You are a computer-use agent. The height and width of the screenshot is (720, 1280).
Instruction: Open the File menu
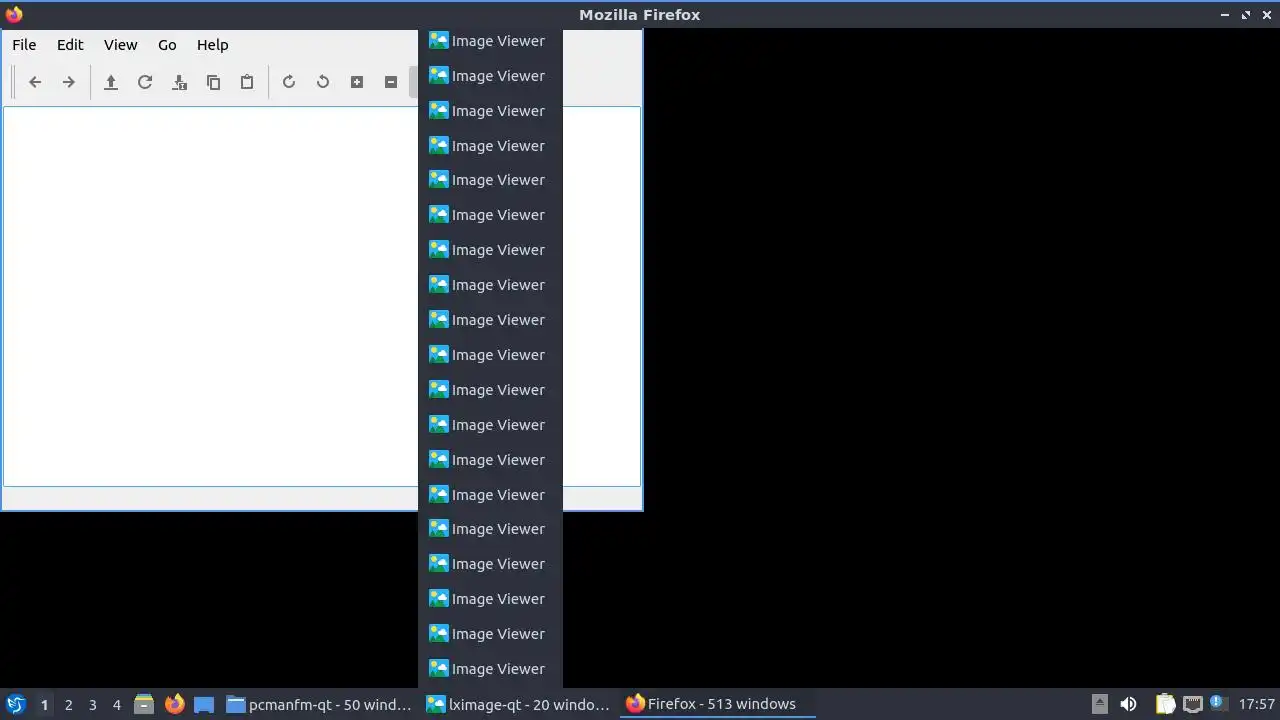24,45
